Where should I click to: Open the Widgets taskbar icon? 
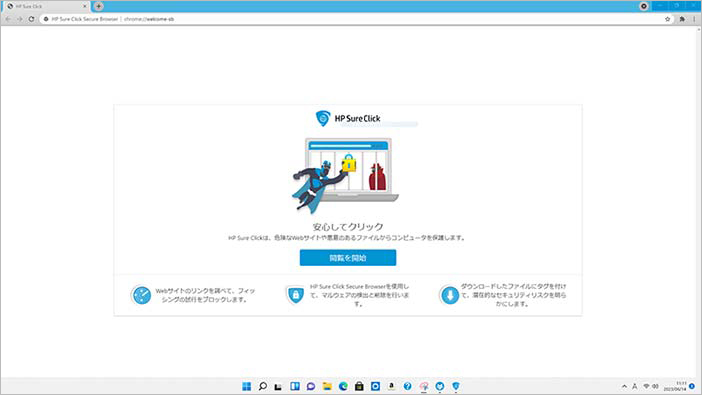pos(295,386)
